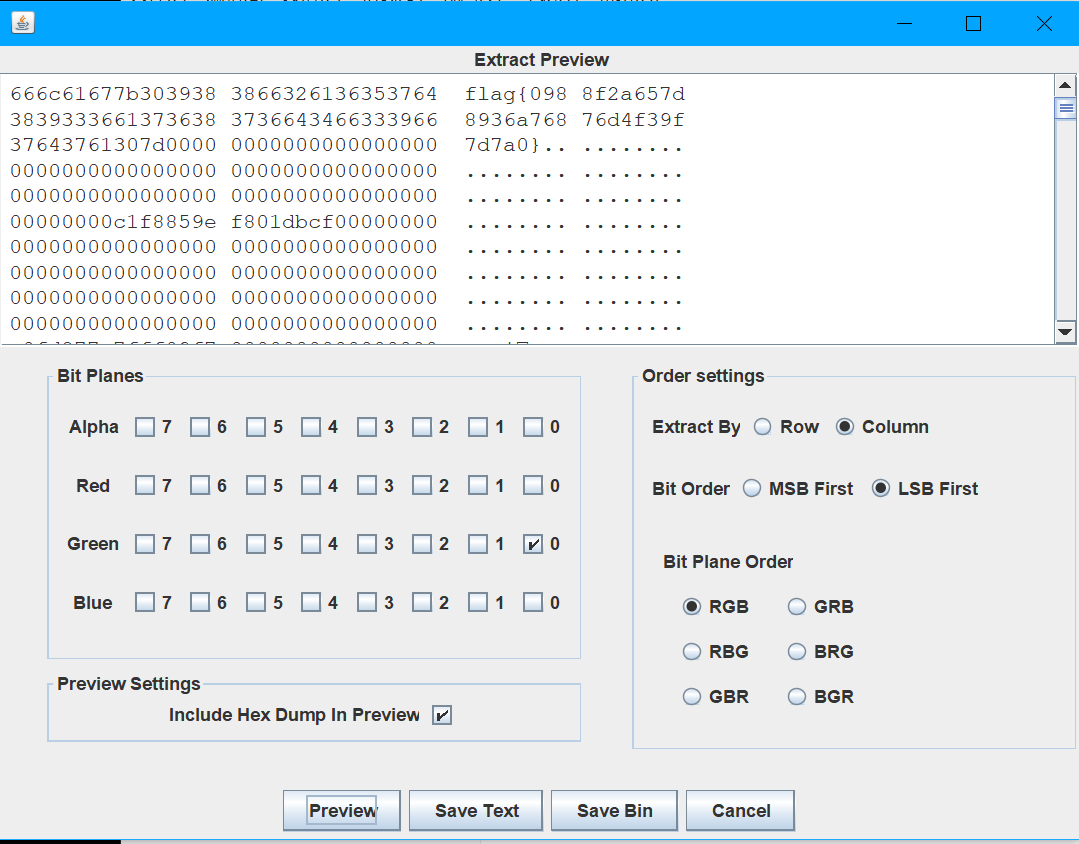1079x844 pixels.
Task: Select BRG bit plane order
Action: [797, 651]
